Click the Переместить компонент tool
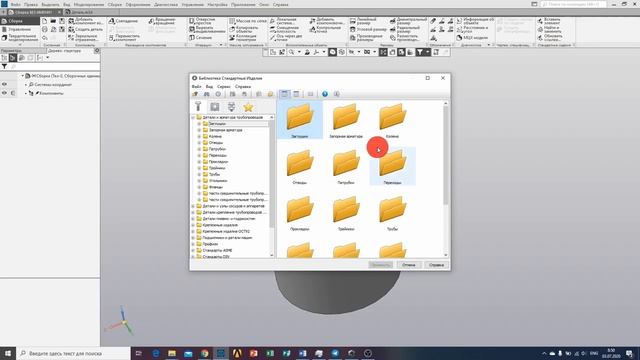 124,37
